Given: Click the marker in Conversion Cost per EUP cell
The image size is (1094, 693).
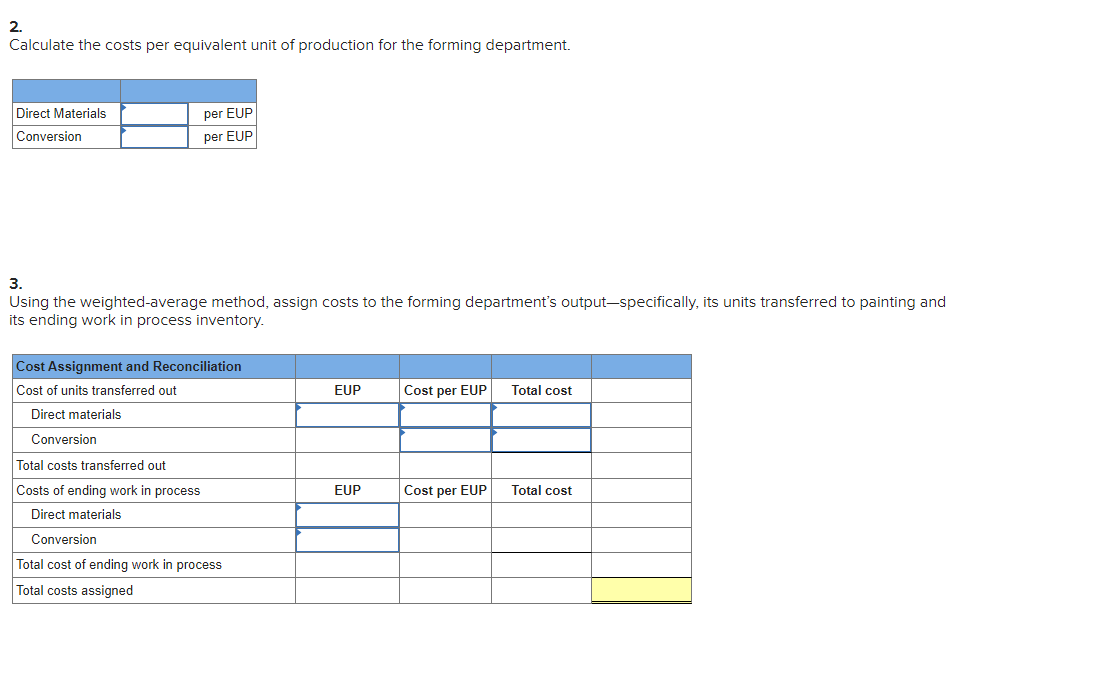Looking at the screenshot, I should click(403, 430).
